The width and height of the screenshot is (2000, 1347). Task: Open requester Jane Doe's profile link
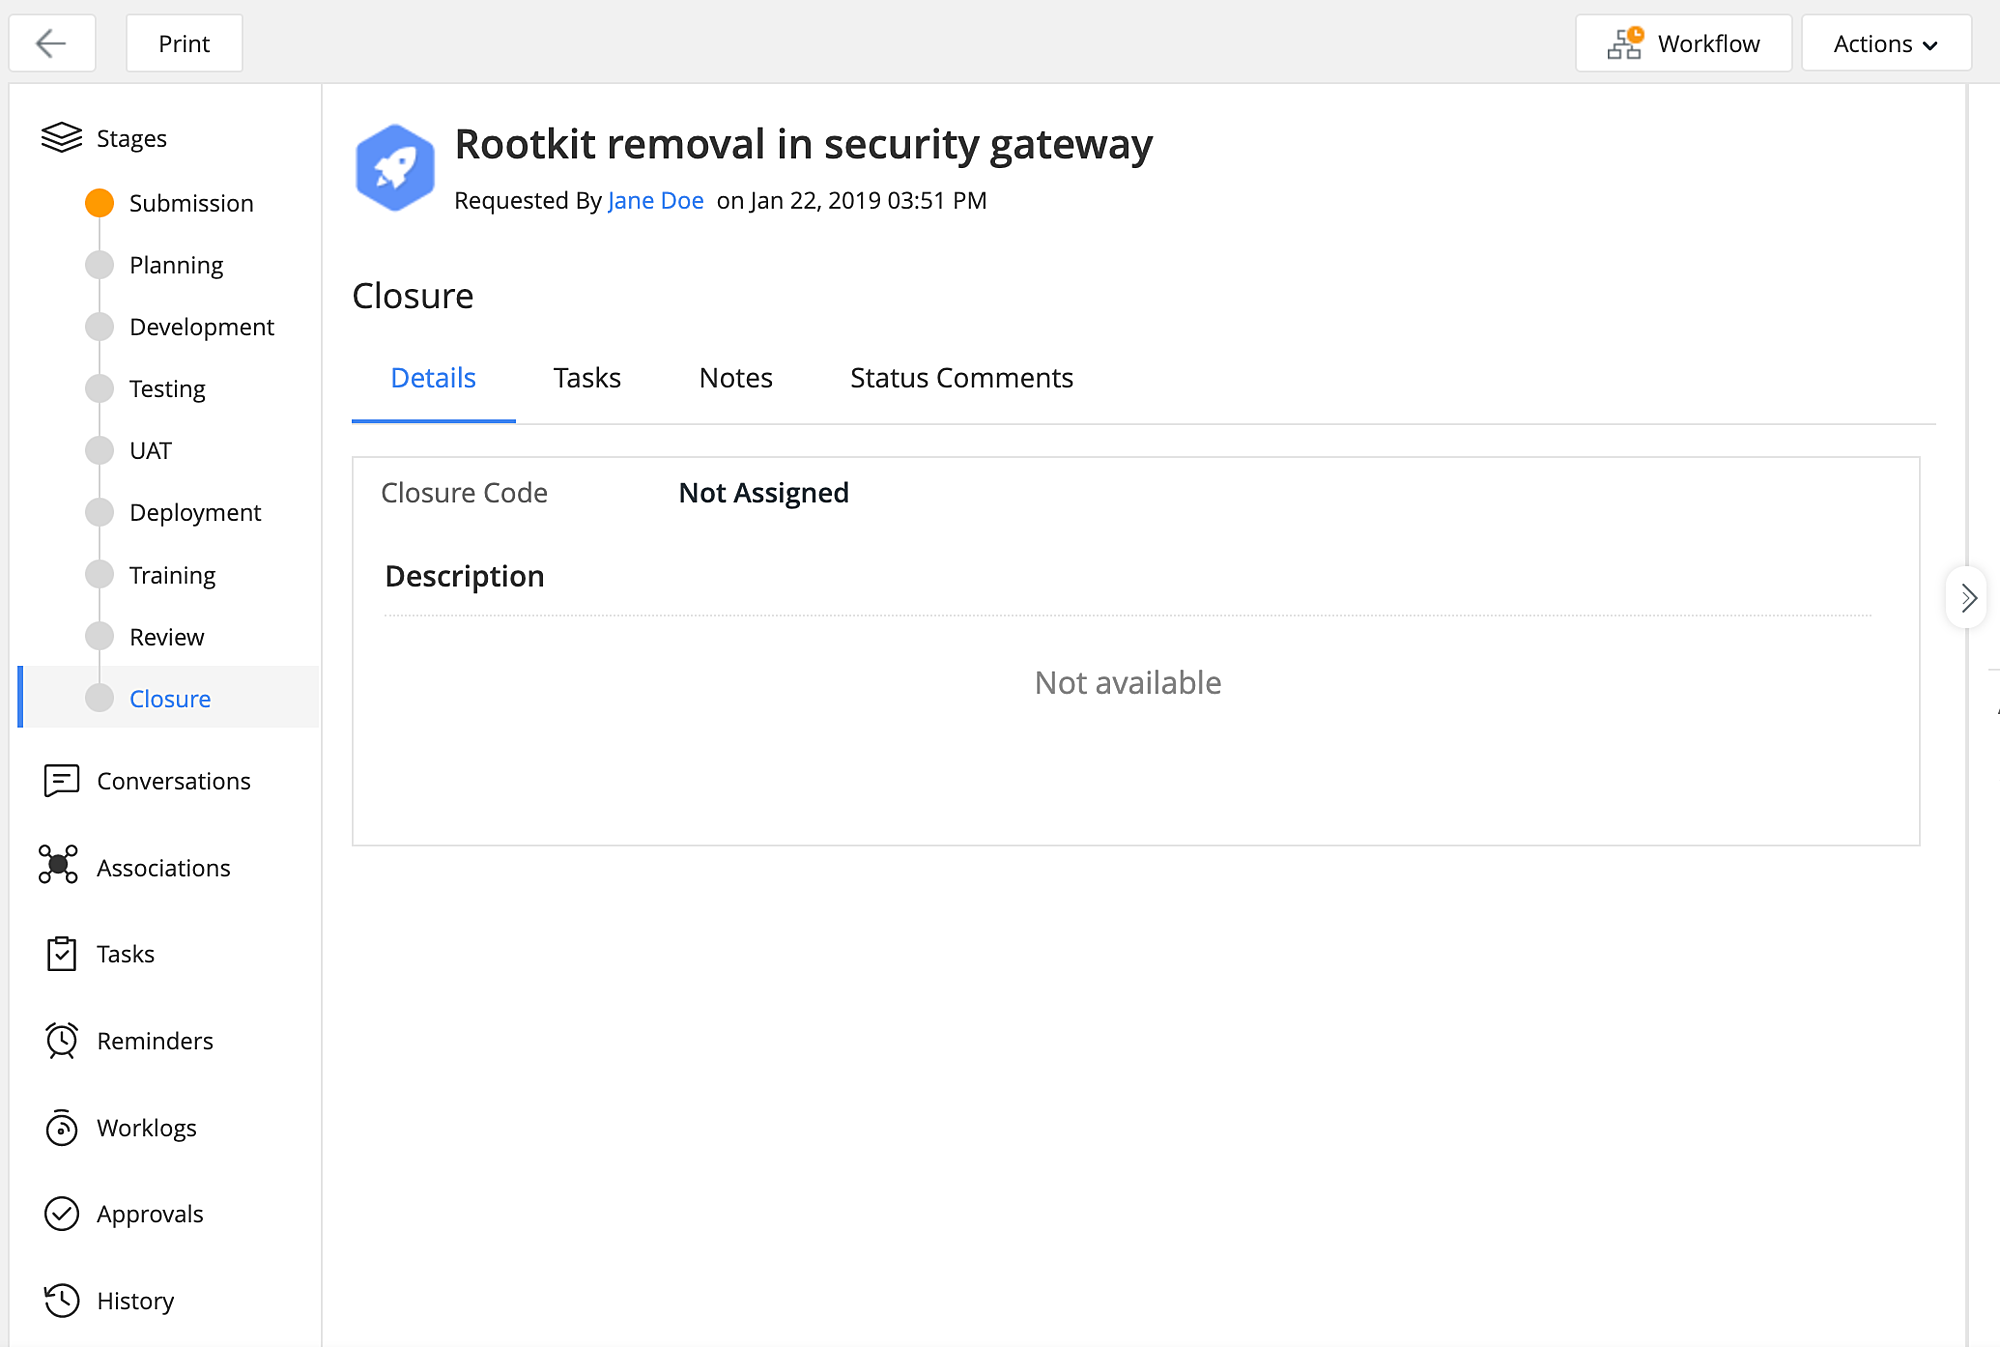pos(655,200)
